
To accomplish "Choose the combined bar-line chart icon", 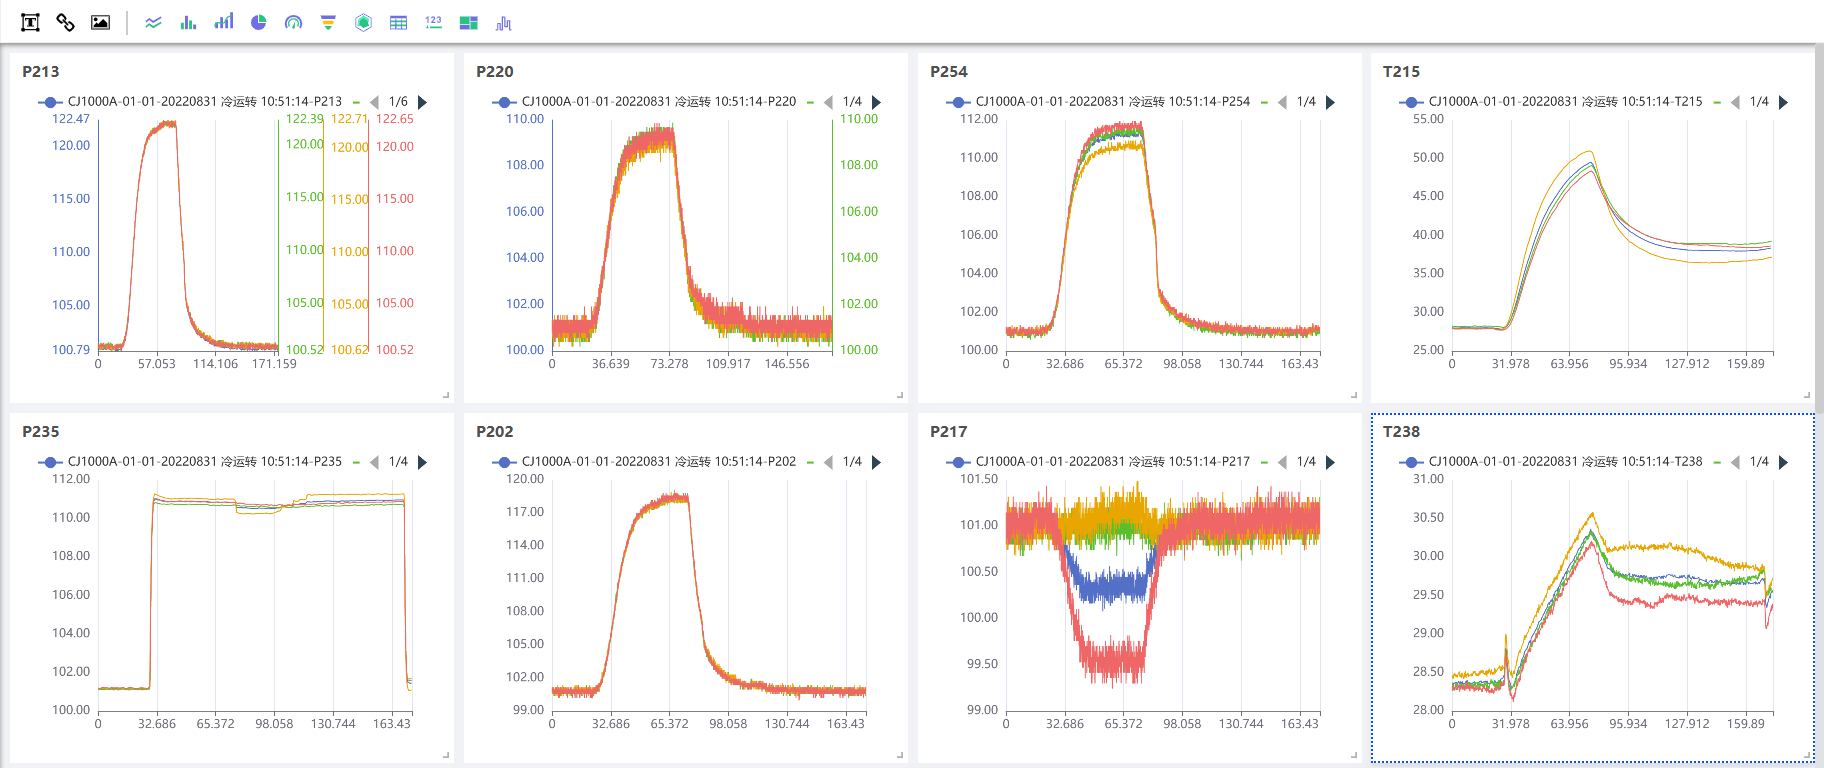I will pyautogui.click(x=223, y=22).
